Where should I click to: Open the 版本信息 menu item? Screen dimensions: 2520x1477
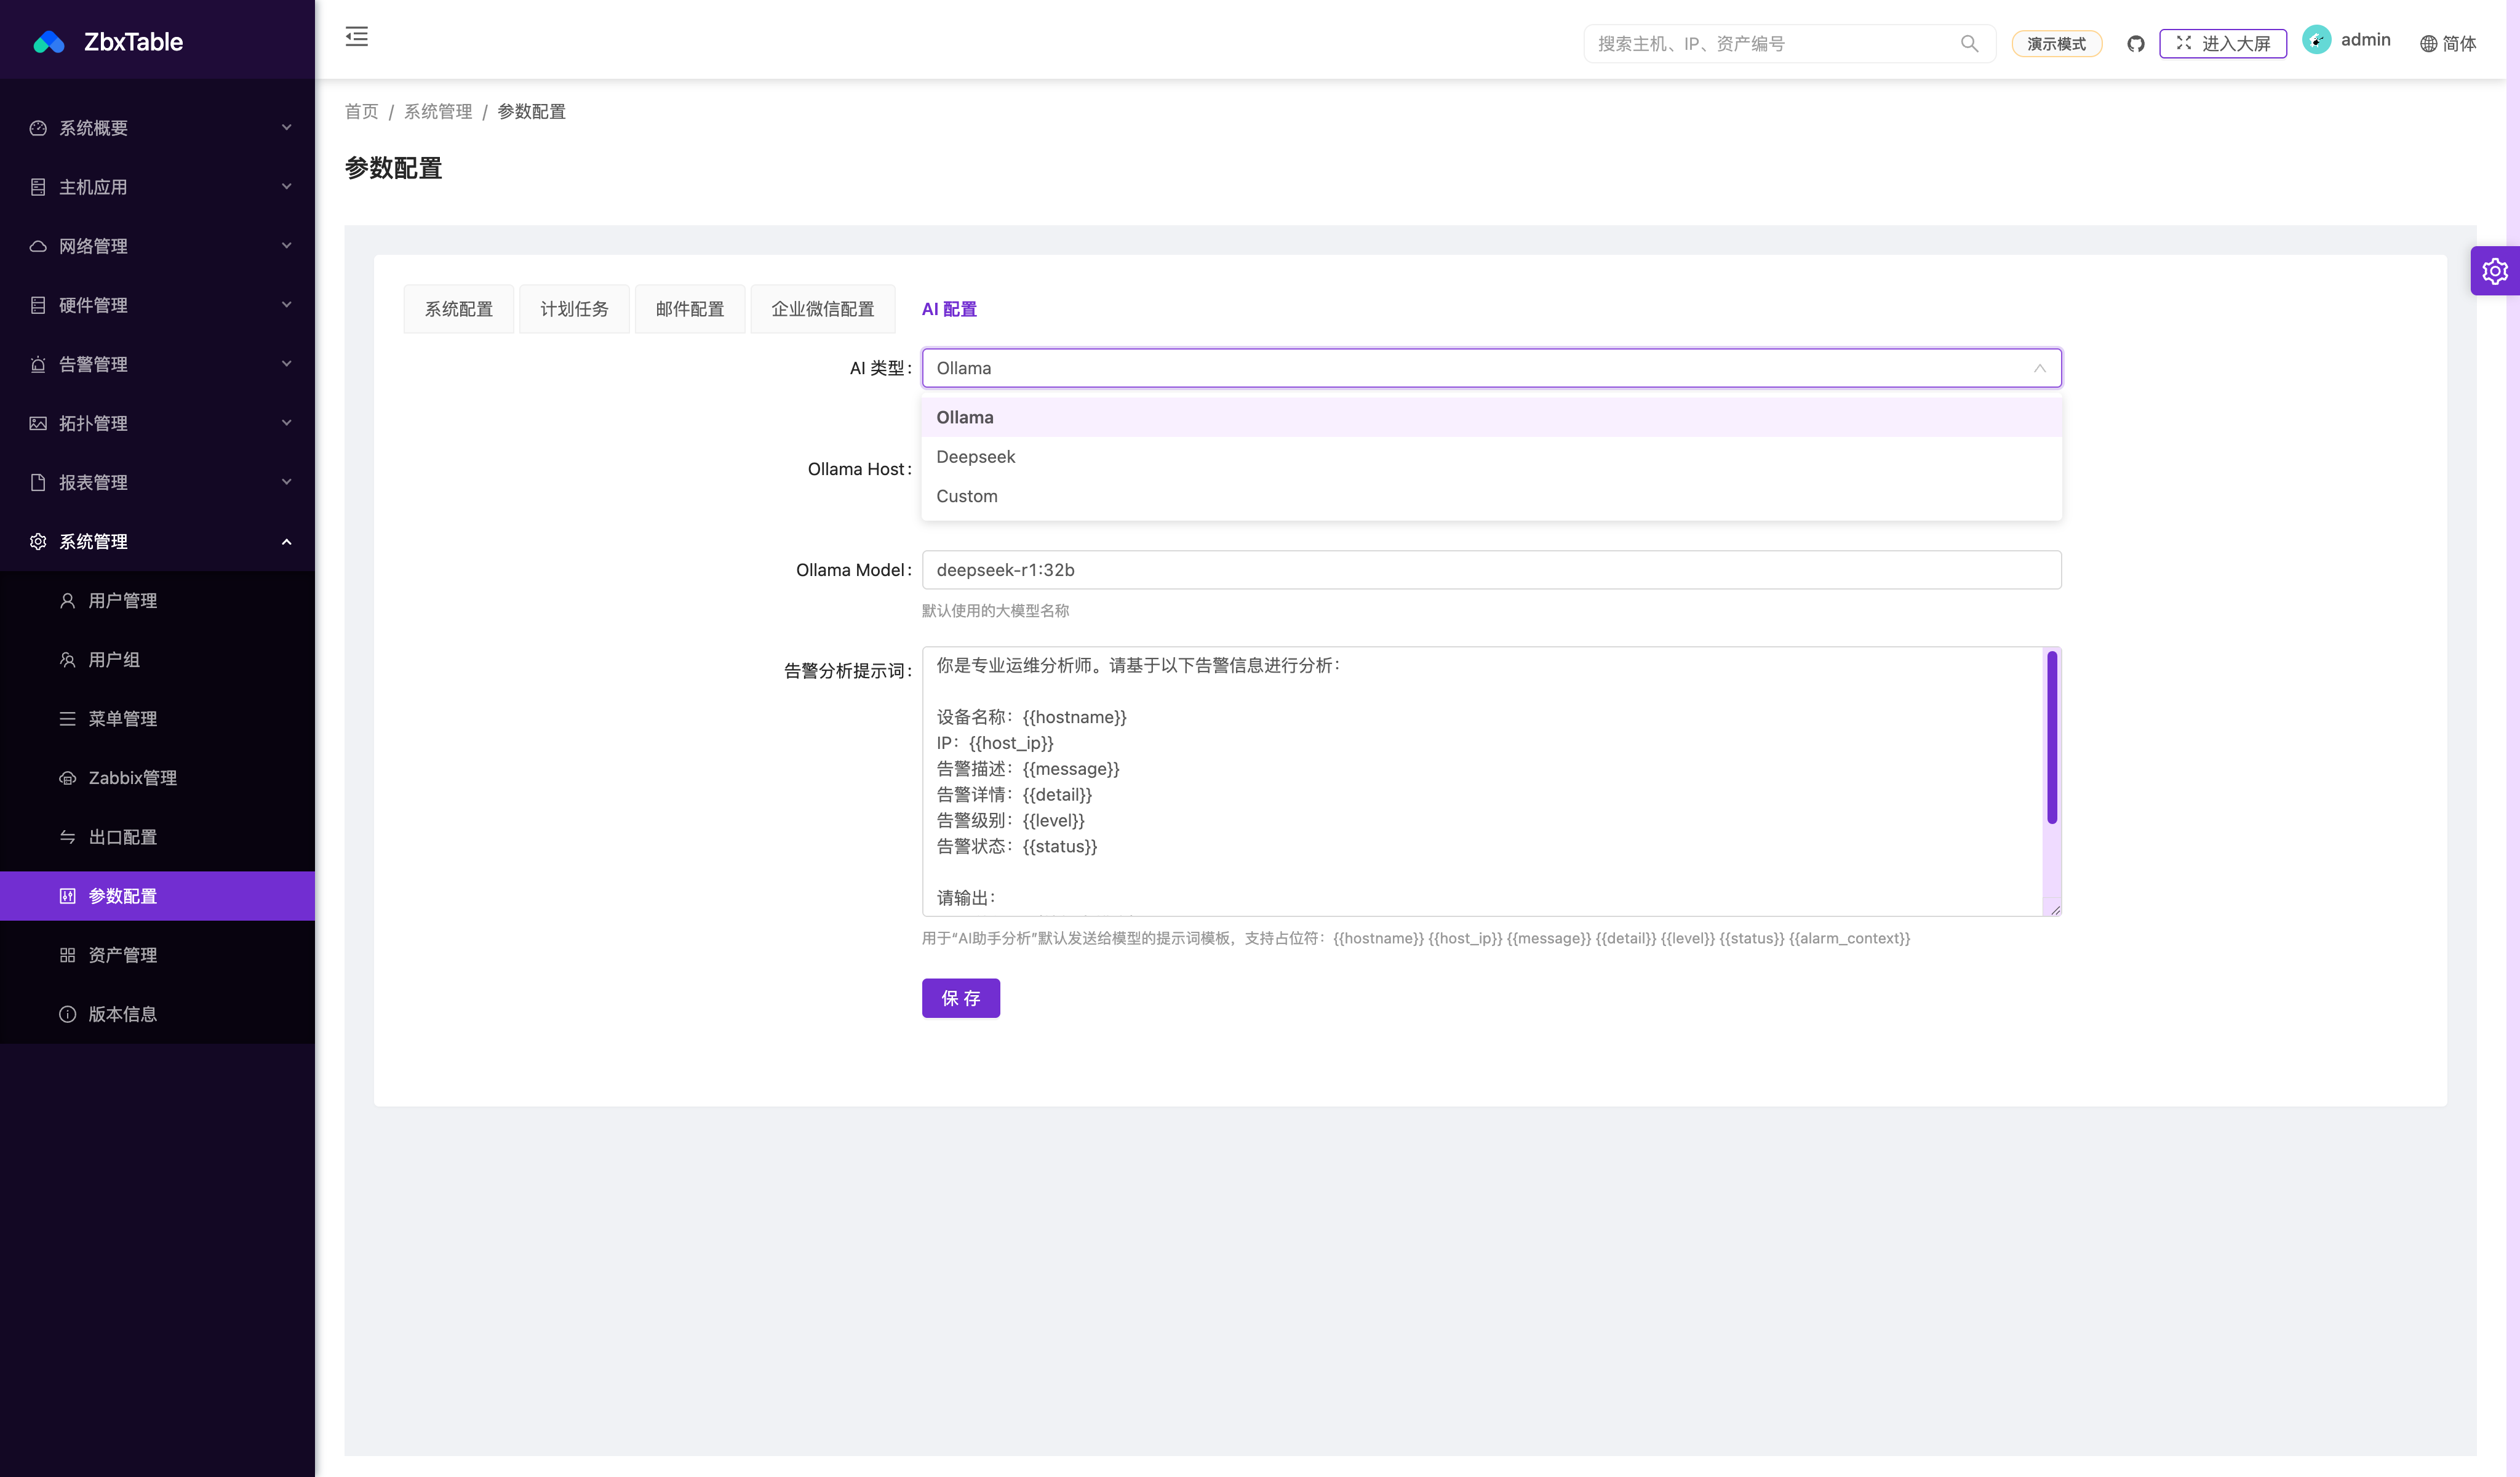point(157,1013)
